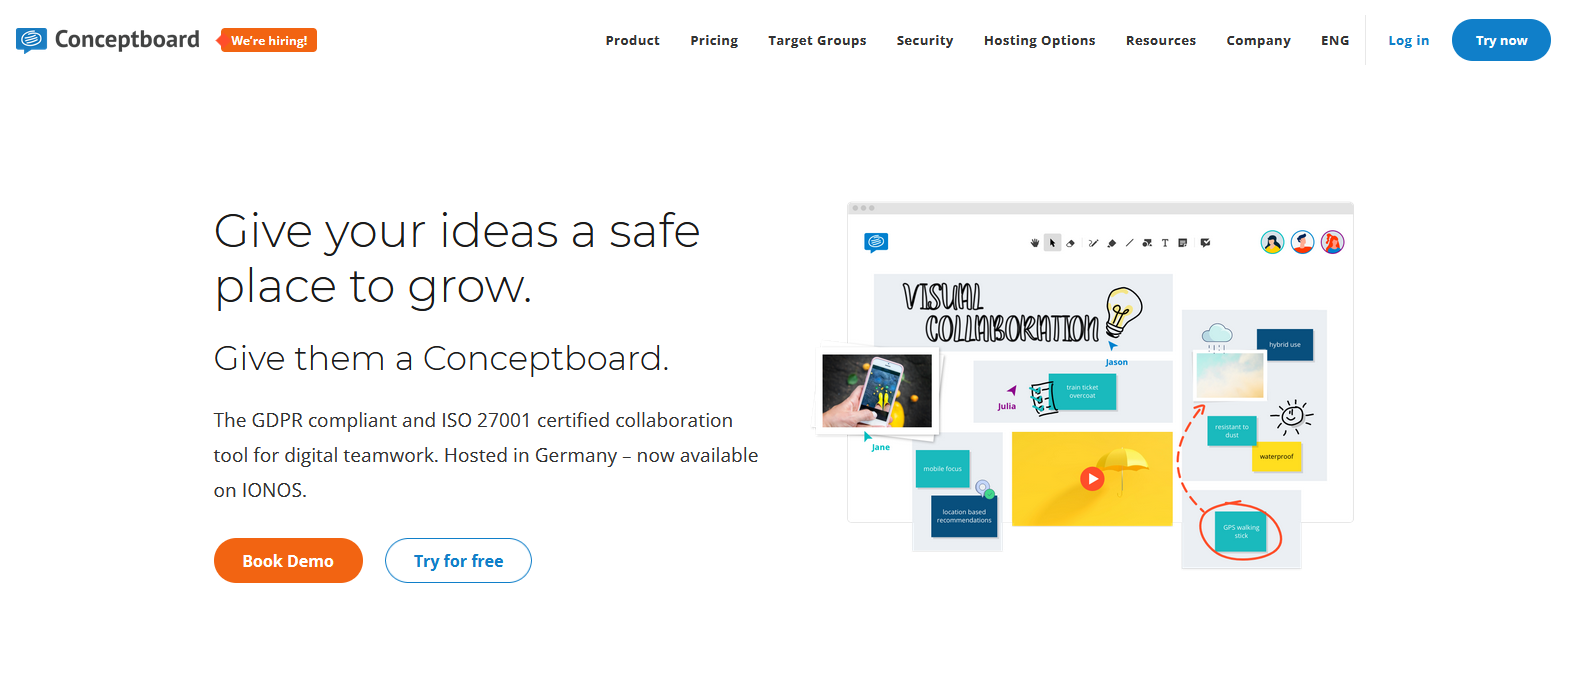The height and width of the screenshot is (694, 1569).
Task: Click the red-haired woman avatar
Action: [x=1332, y=242]
